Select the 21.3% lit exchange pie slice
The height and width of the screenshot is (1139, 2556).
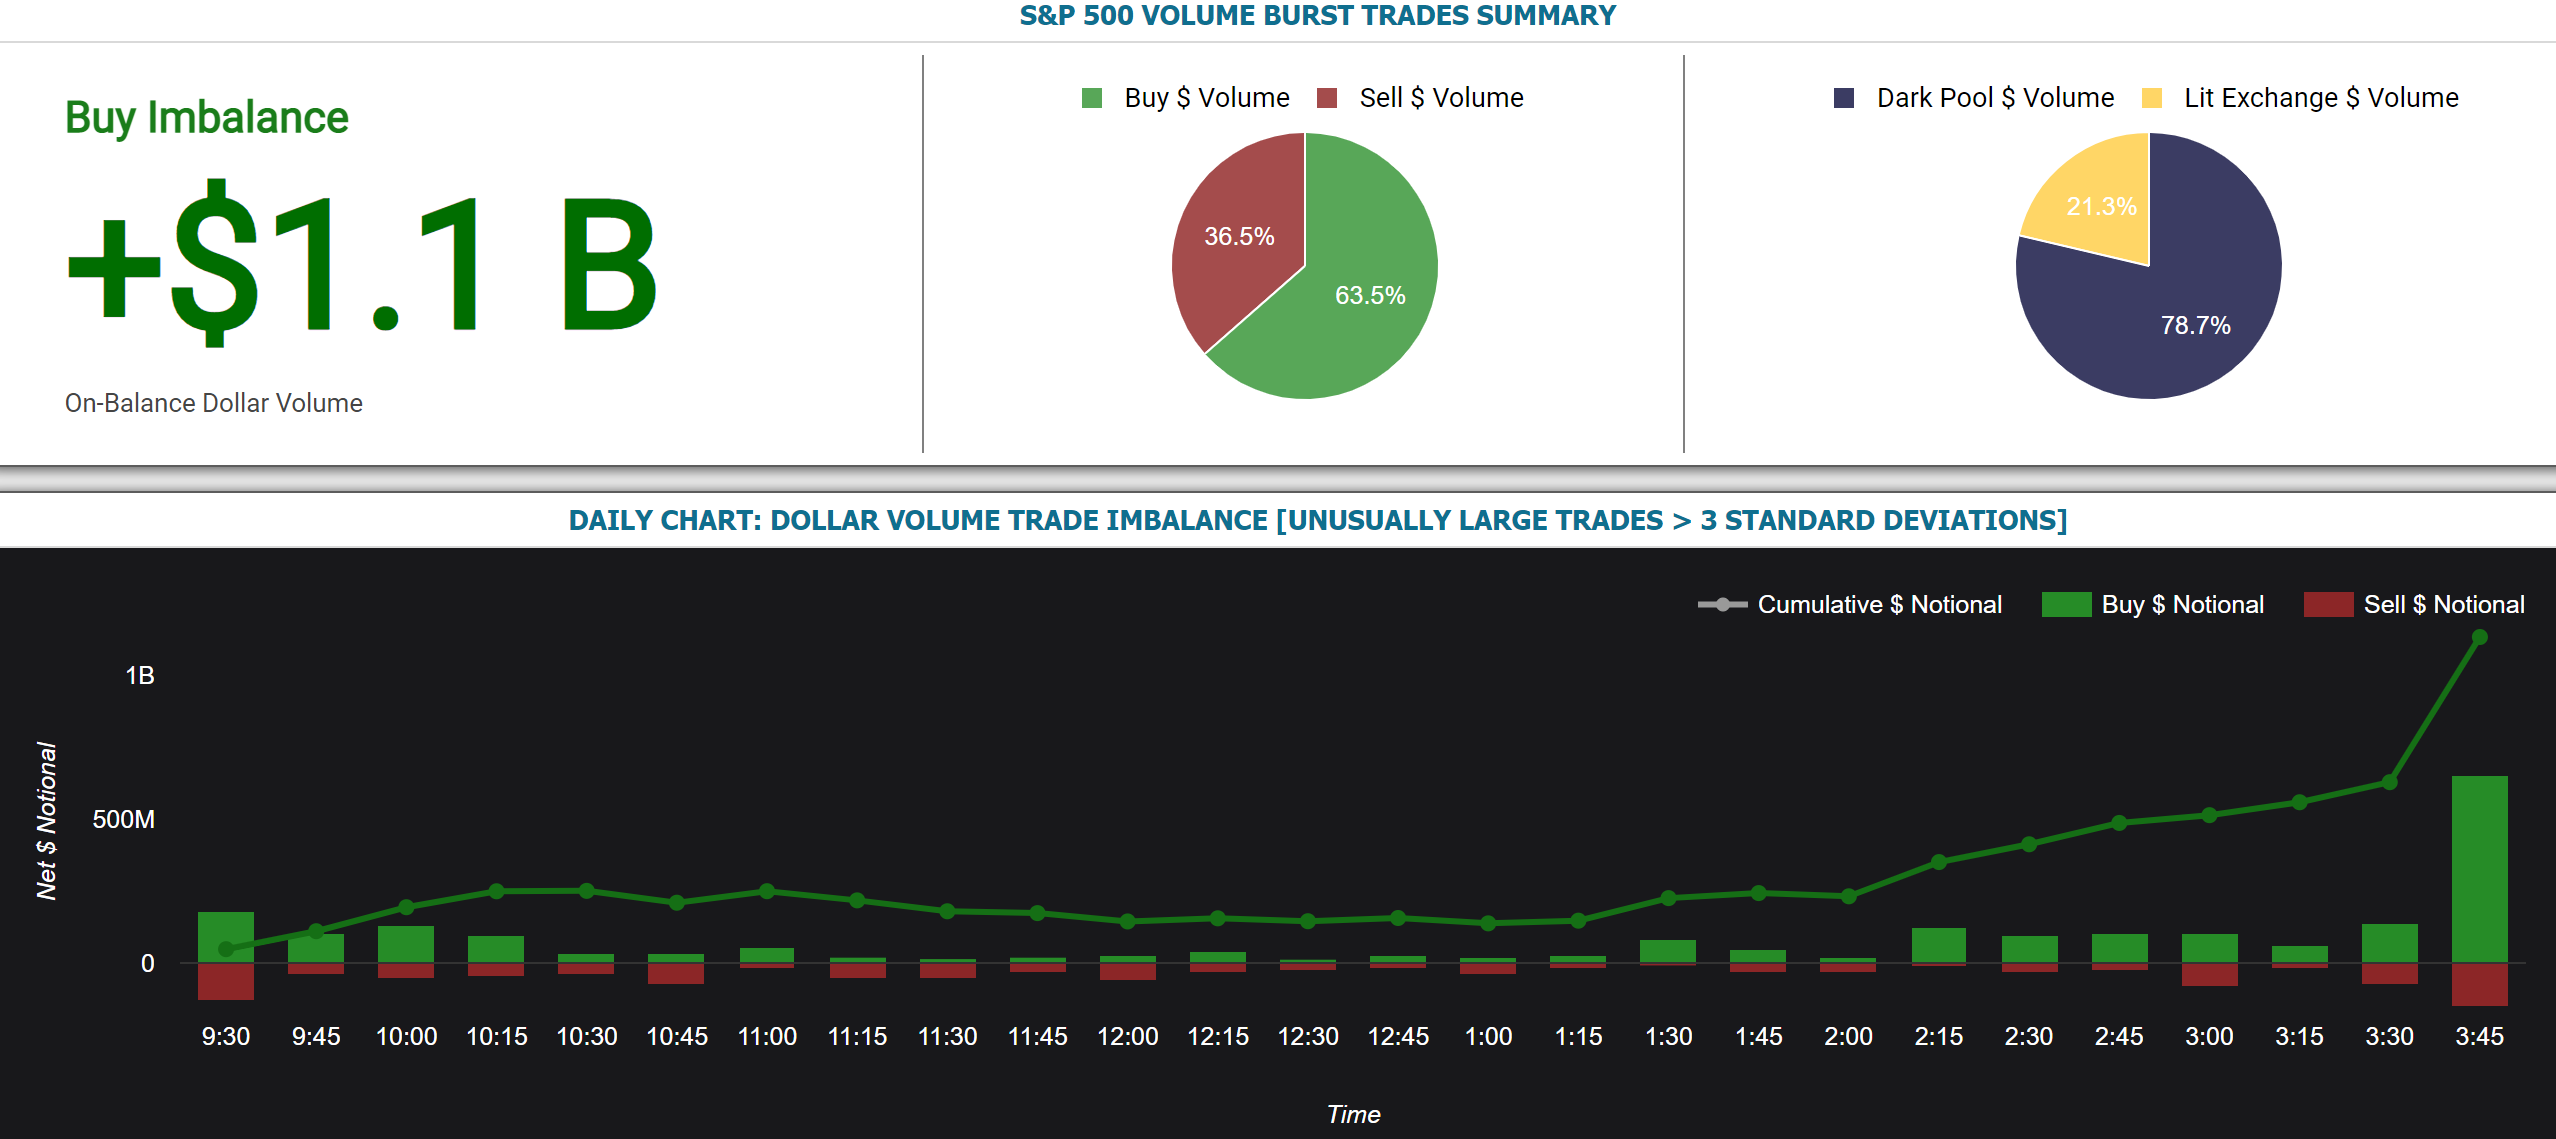2101,207
